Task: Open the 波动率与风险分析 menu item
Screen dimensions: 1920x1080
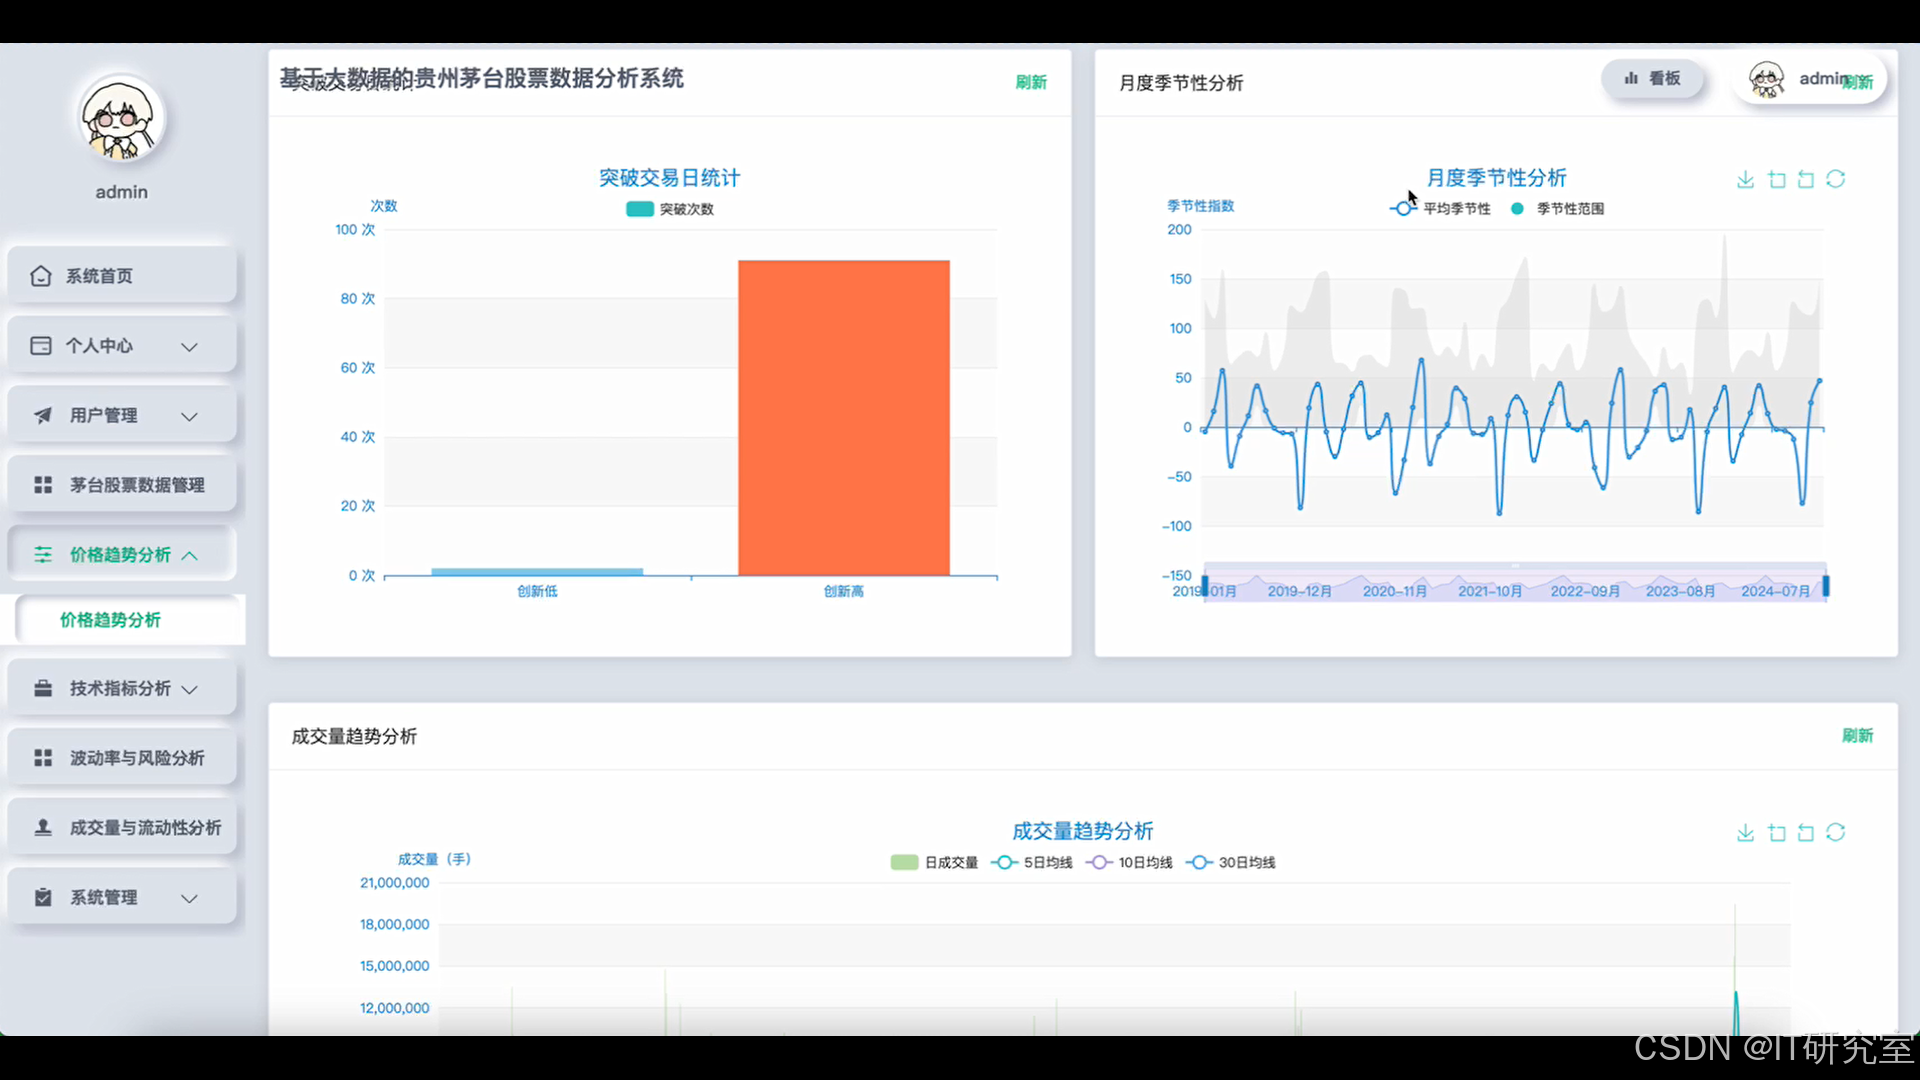Action: 122,758
